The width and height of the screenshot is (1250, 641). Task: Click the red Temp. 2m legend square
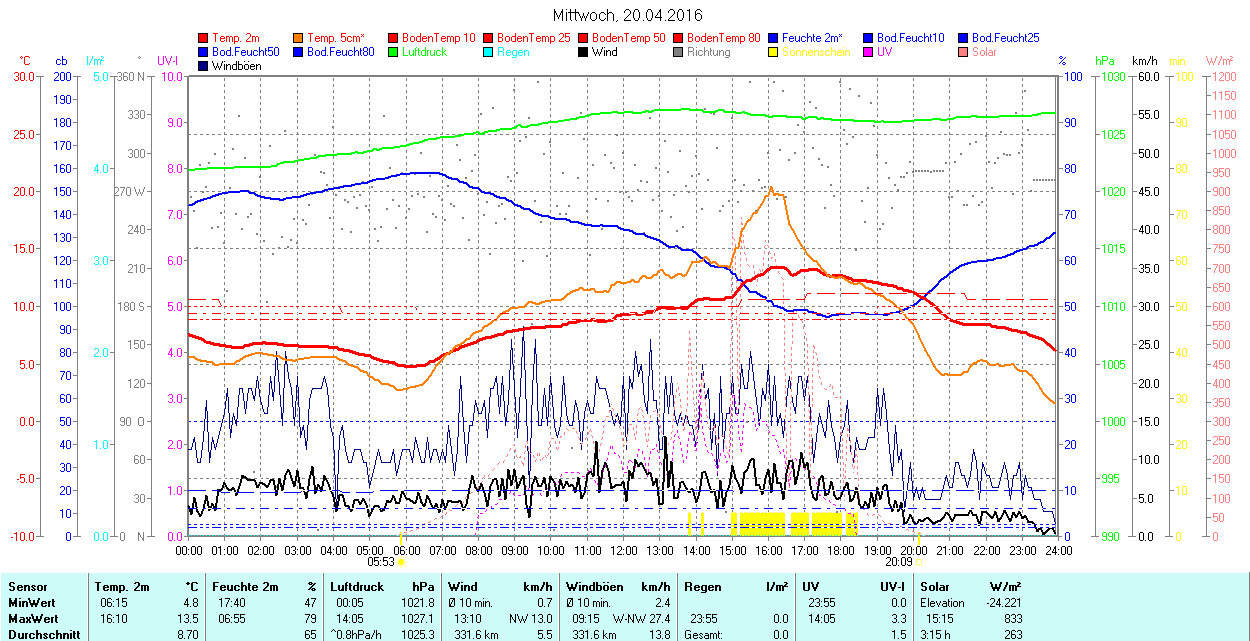204,37
